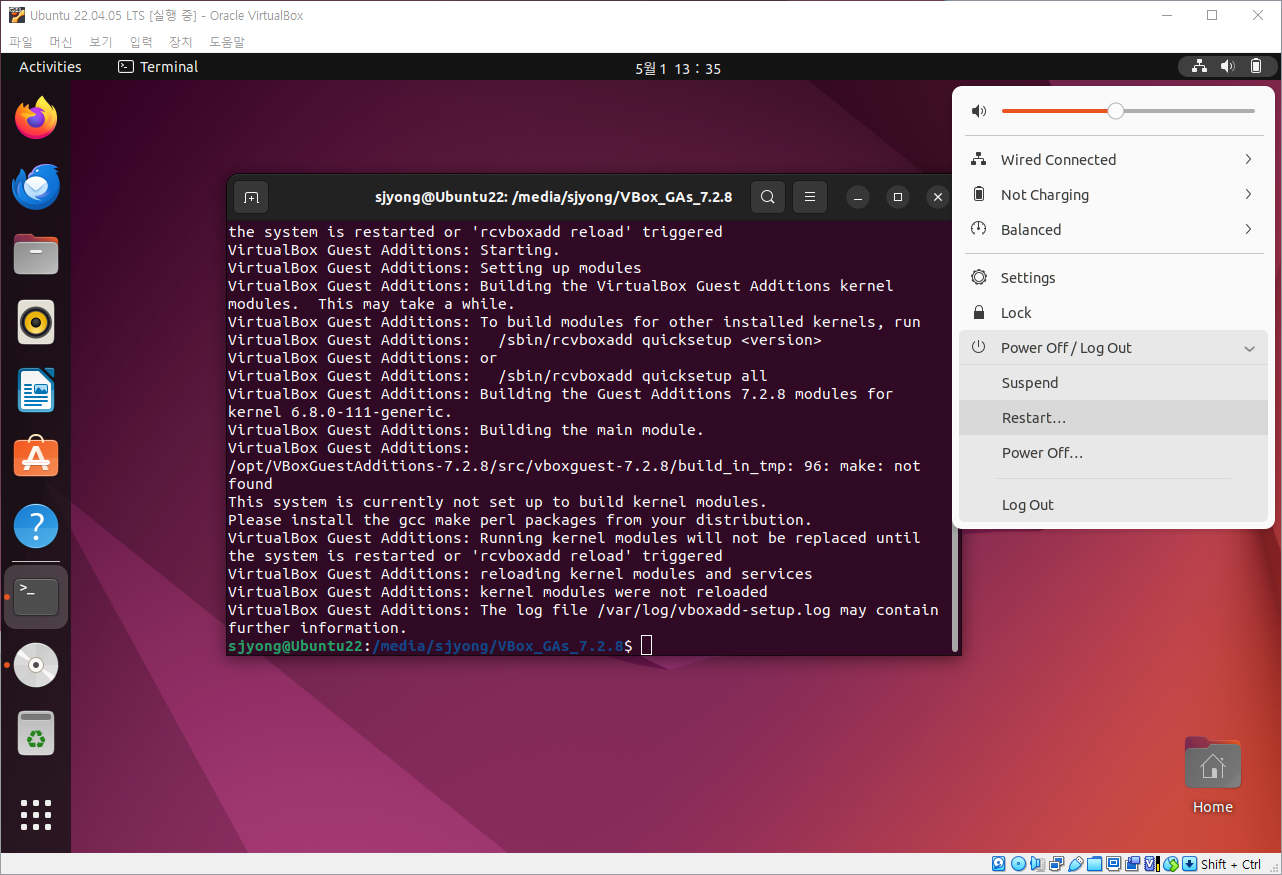Maximize the Terminal window
This screenshot has height=875, width=1282.
pos(898,197)
